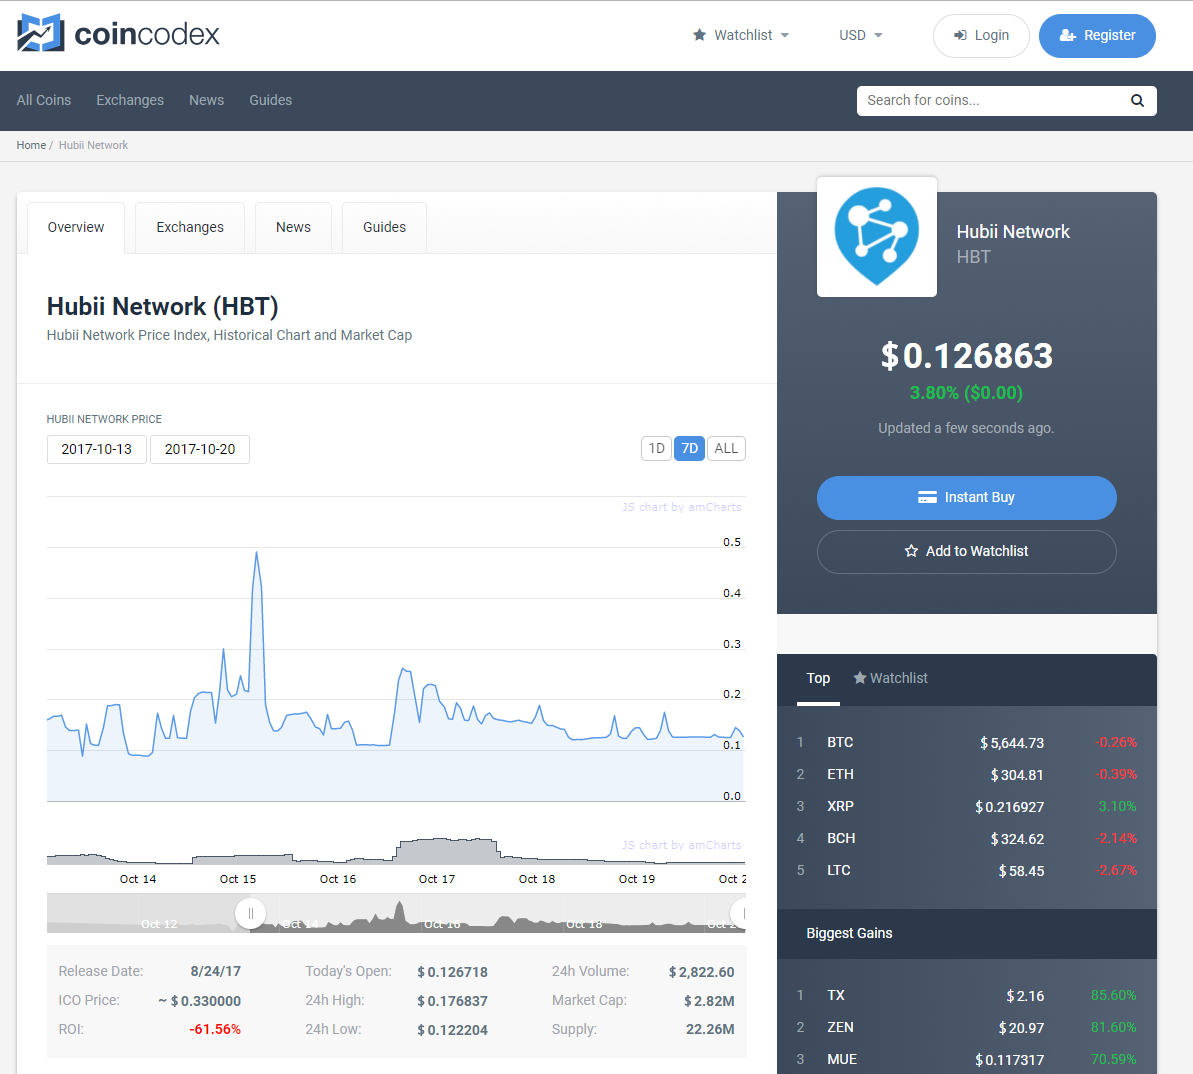This screenshot has height=1074, width=1193.
Task: Select the 7D chart range
Action: coord(689,449)
